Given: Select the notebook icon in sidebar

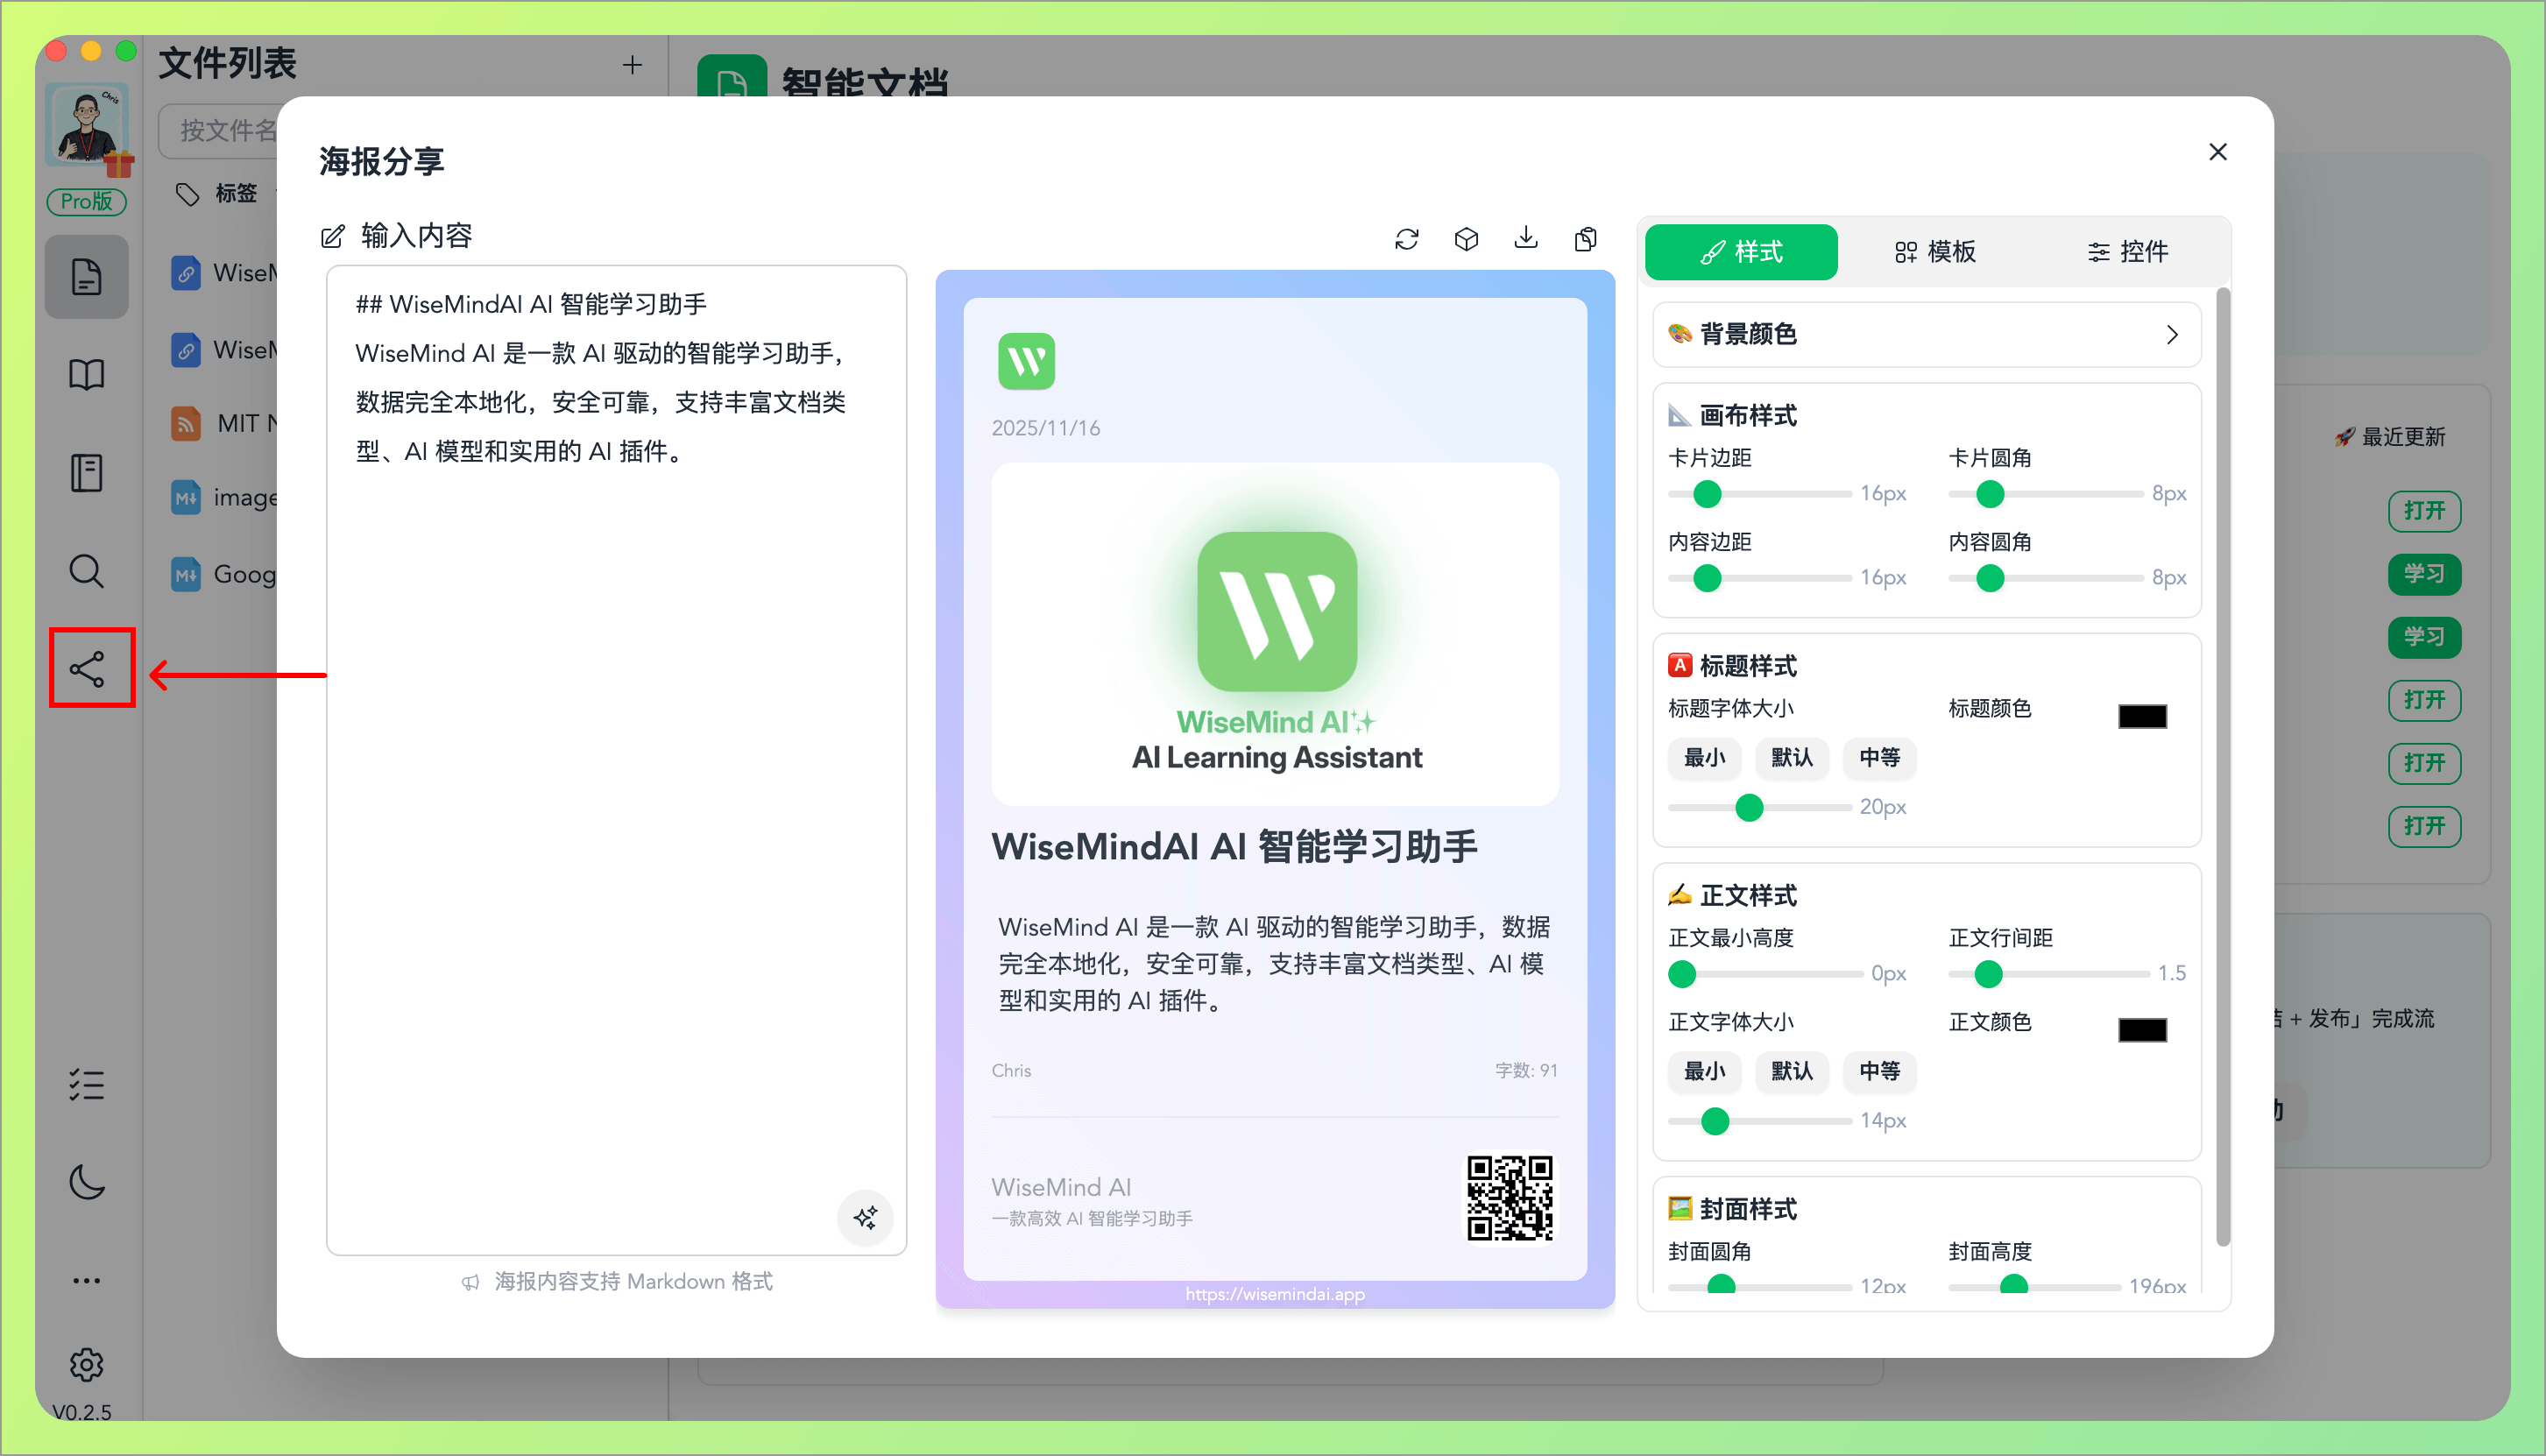Looking at the screenshot, I should pos(87,471).
